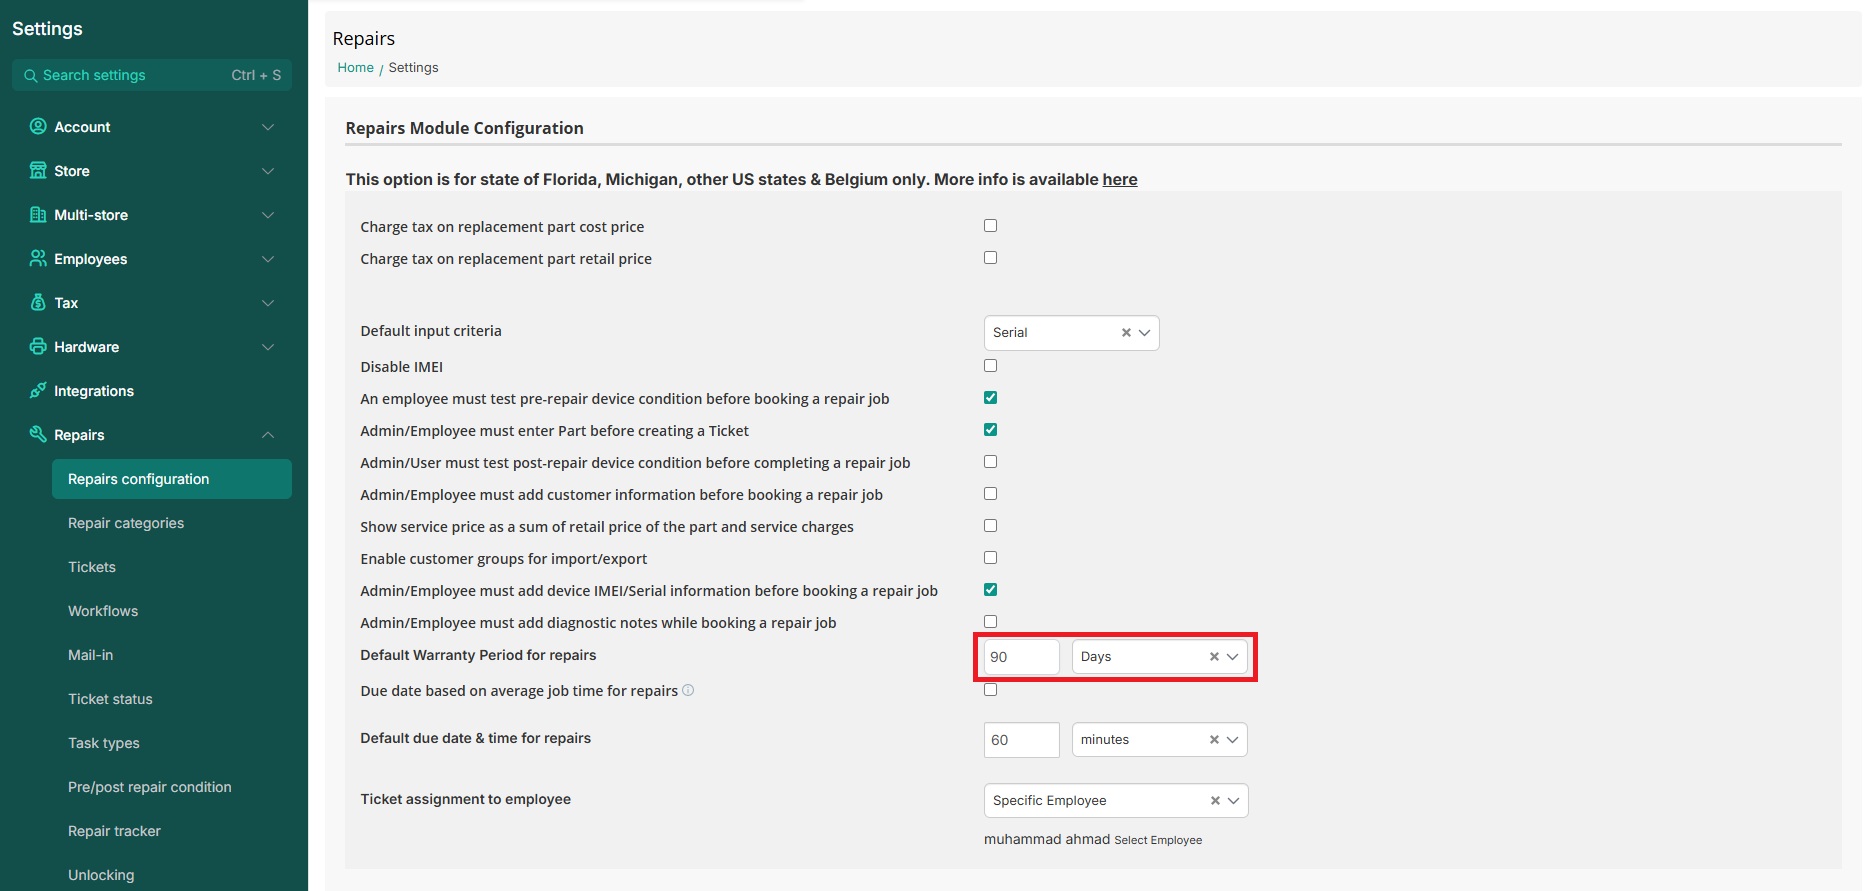Click the info icon beside due date option
The image size is (1870, 891).
(x=688, y=690)
